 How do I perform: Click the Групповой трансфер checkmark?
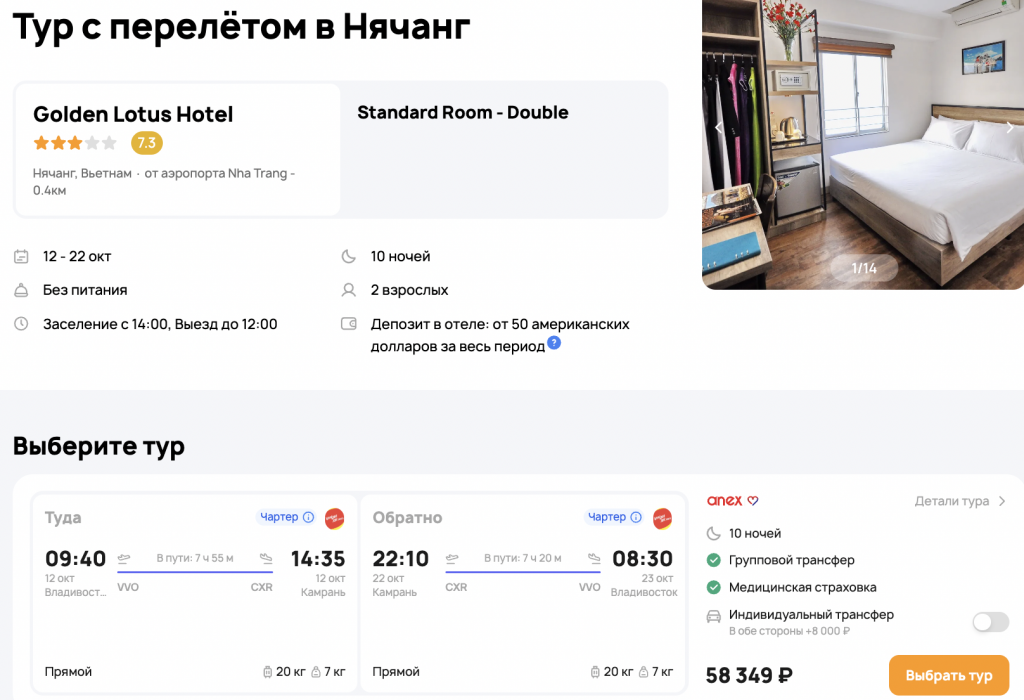(x=714, y=560)
